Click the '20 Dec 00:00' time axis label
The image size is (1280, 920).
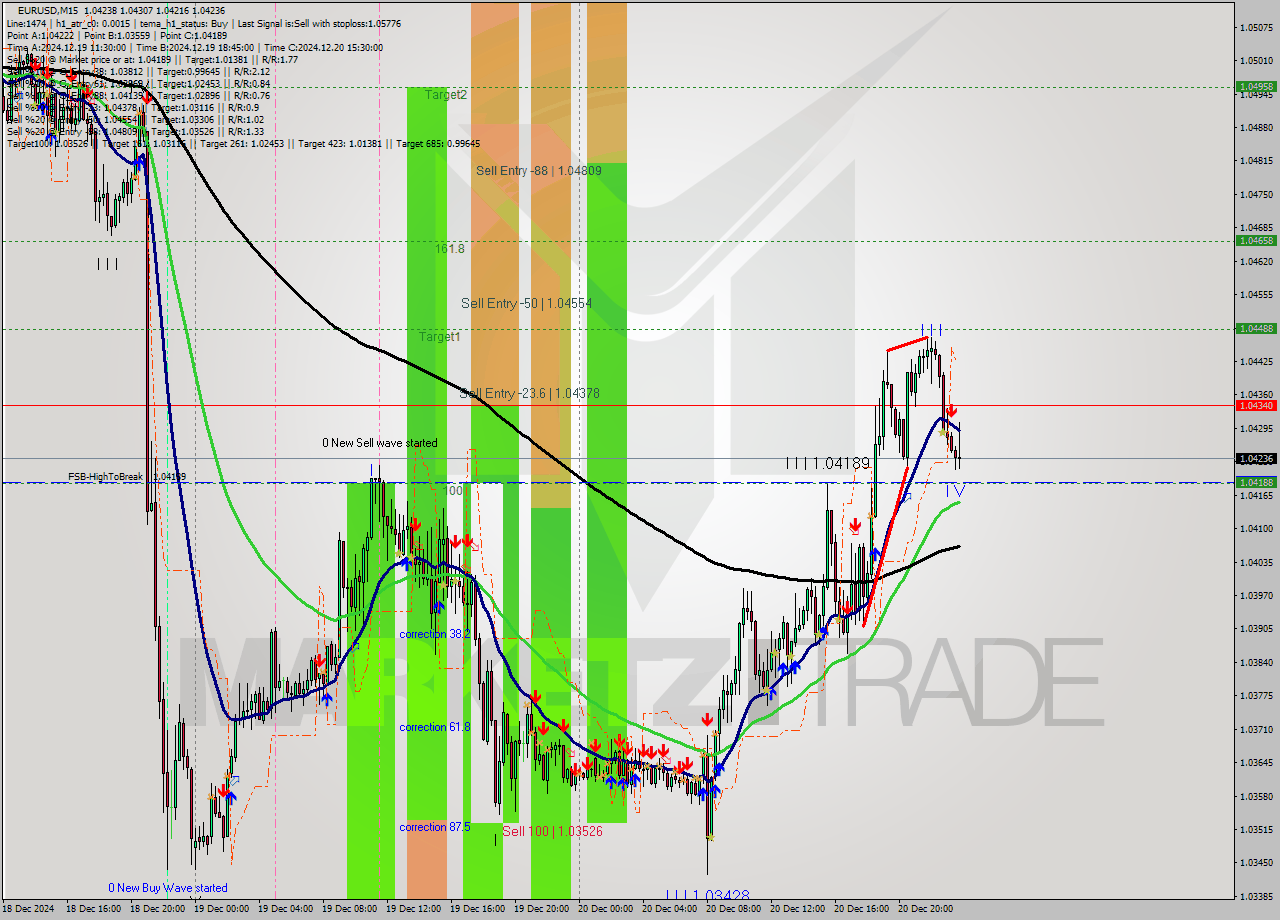pos(605,909)
